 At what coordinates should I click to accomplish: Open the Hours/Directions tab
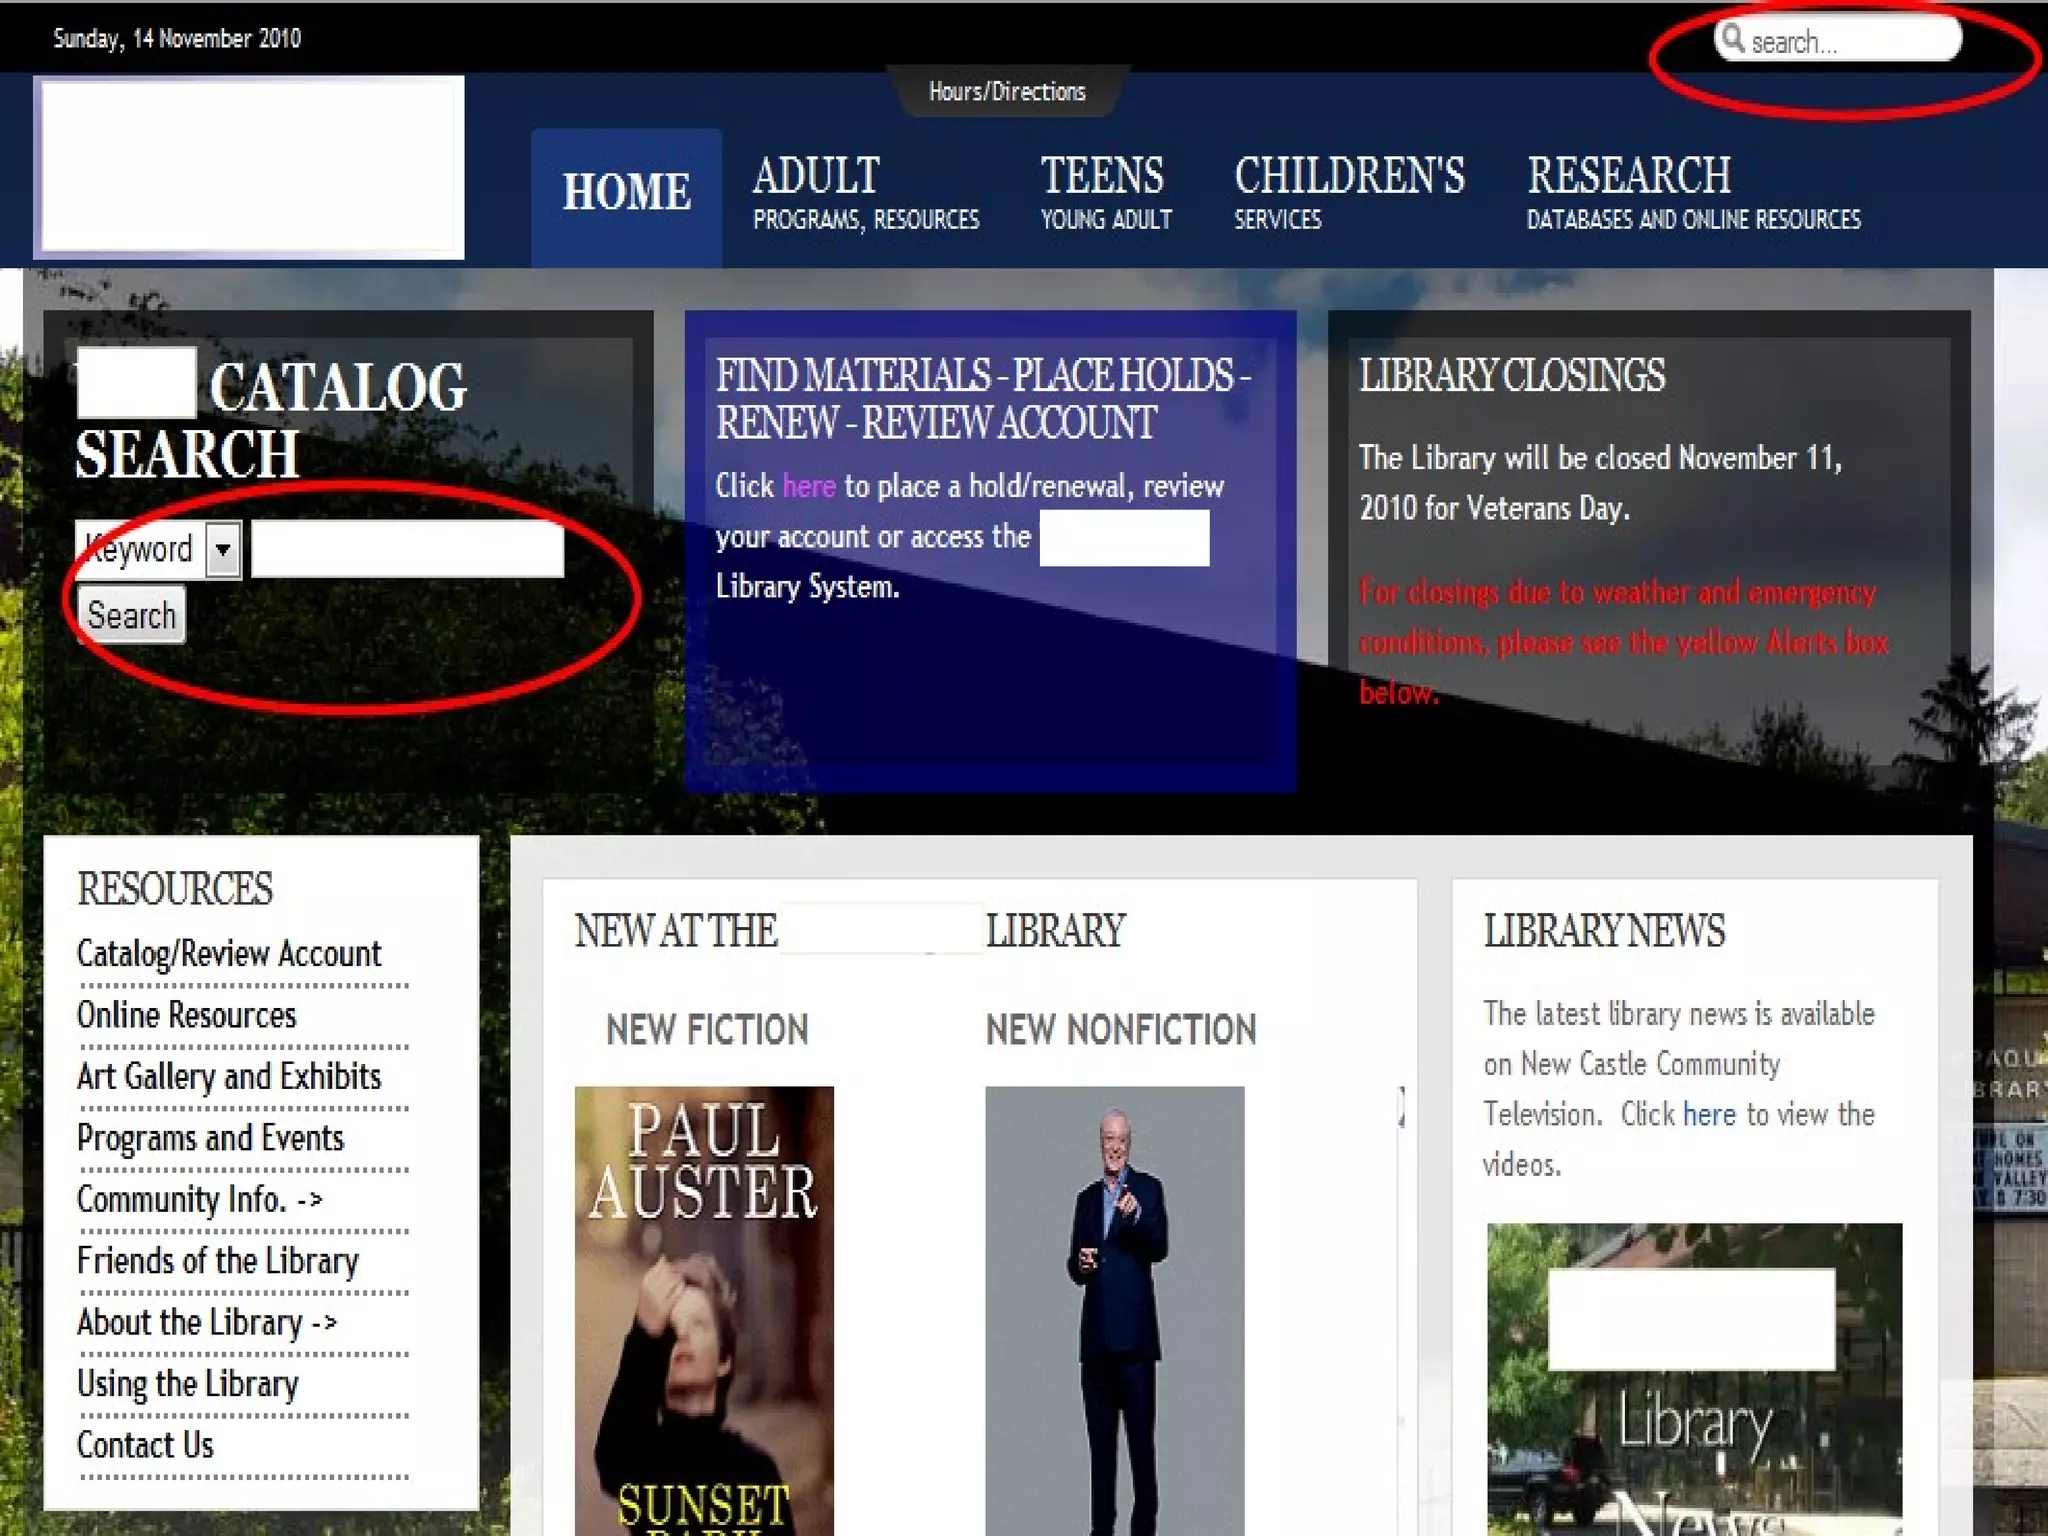[1007, 92]
